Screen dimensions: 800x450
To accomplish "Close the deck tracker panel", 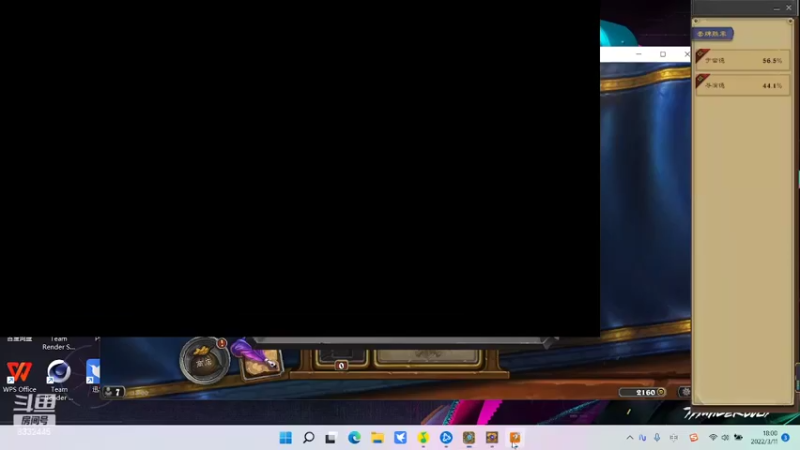I will [789, 8].
